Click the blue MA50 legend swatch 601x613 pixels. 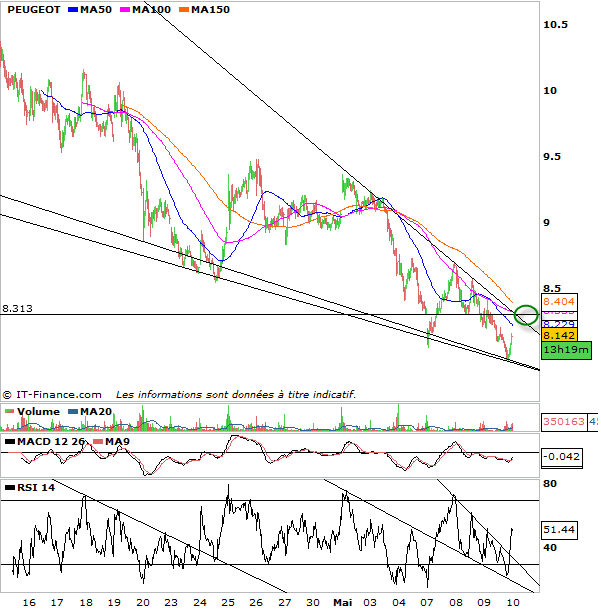coord(73,10)
